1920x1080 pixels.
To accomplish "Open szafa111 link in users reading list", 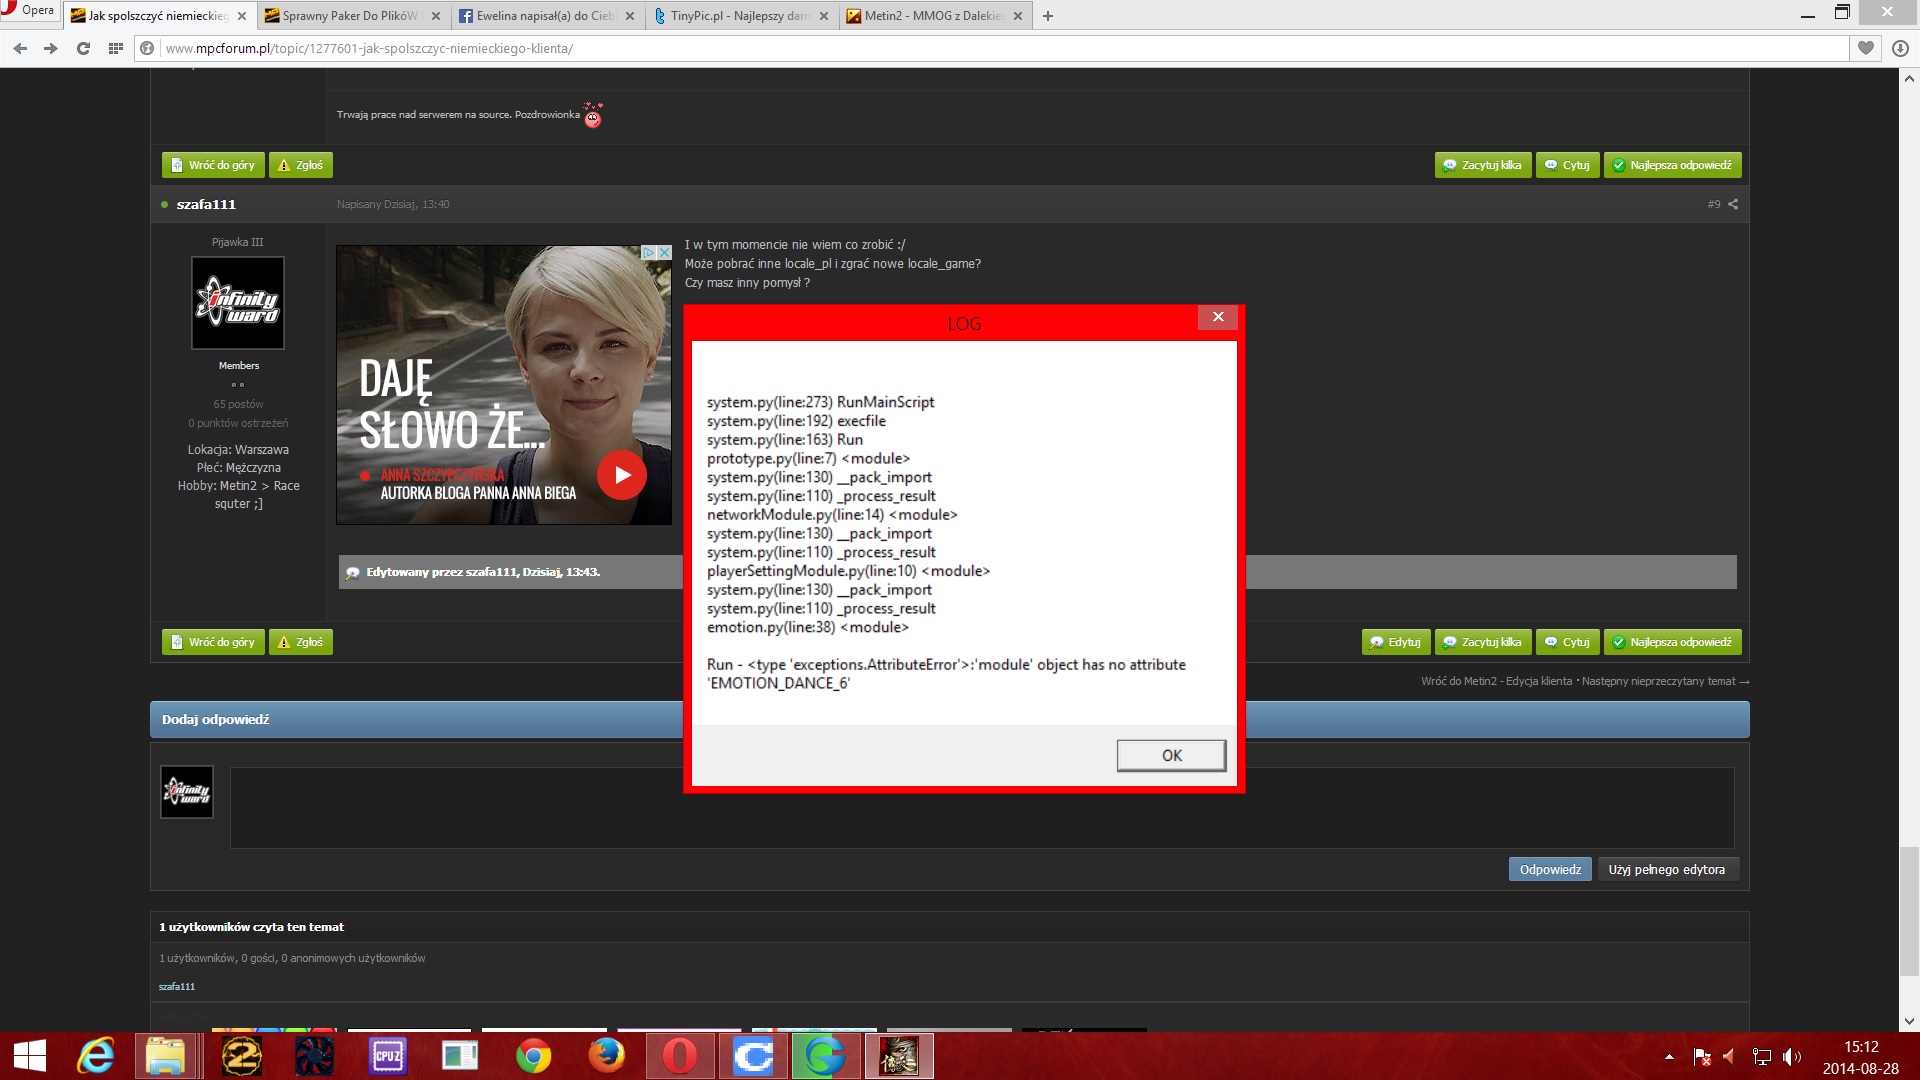I will click(177, 987).
